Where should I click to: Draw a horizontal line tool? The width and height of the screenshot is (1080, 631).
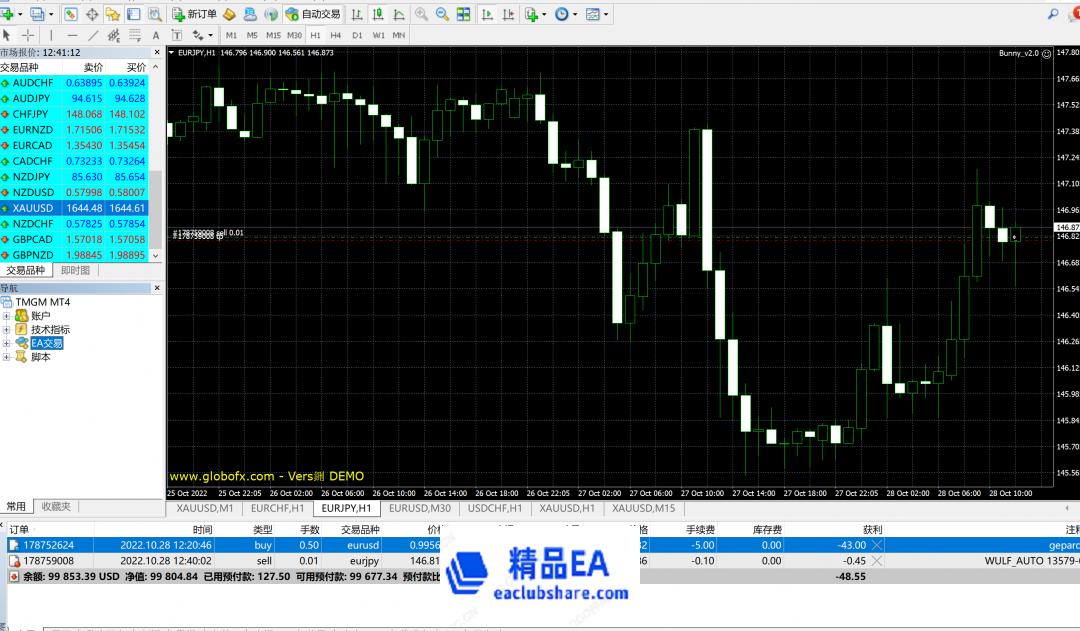(x=71, y=35)
